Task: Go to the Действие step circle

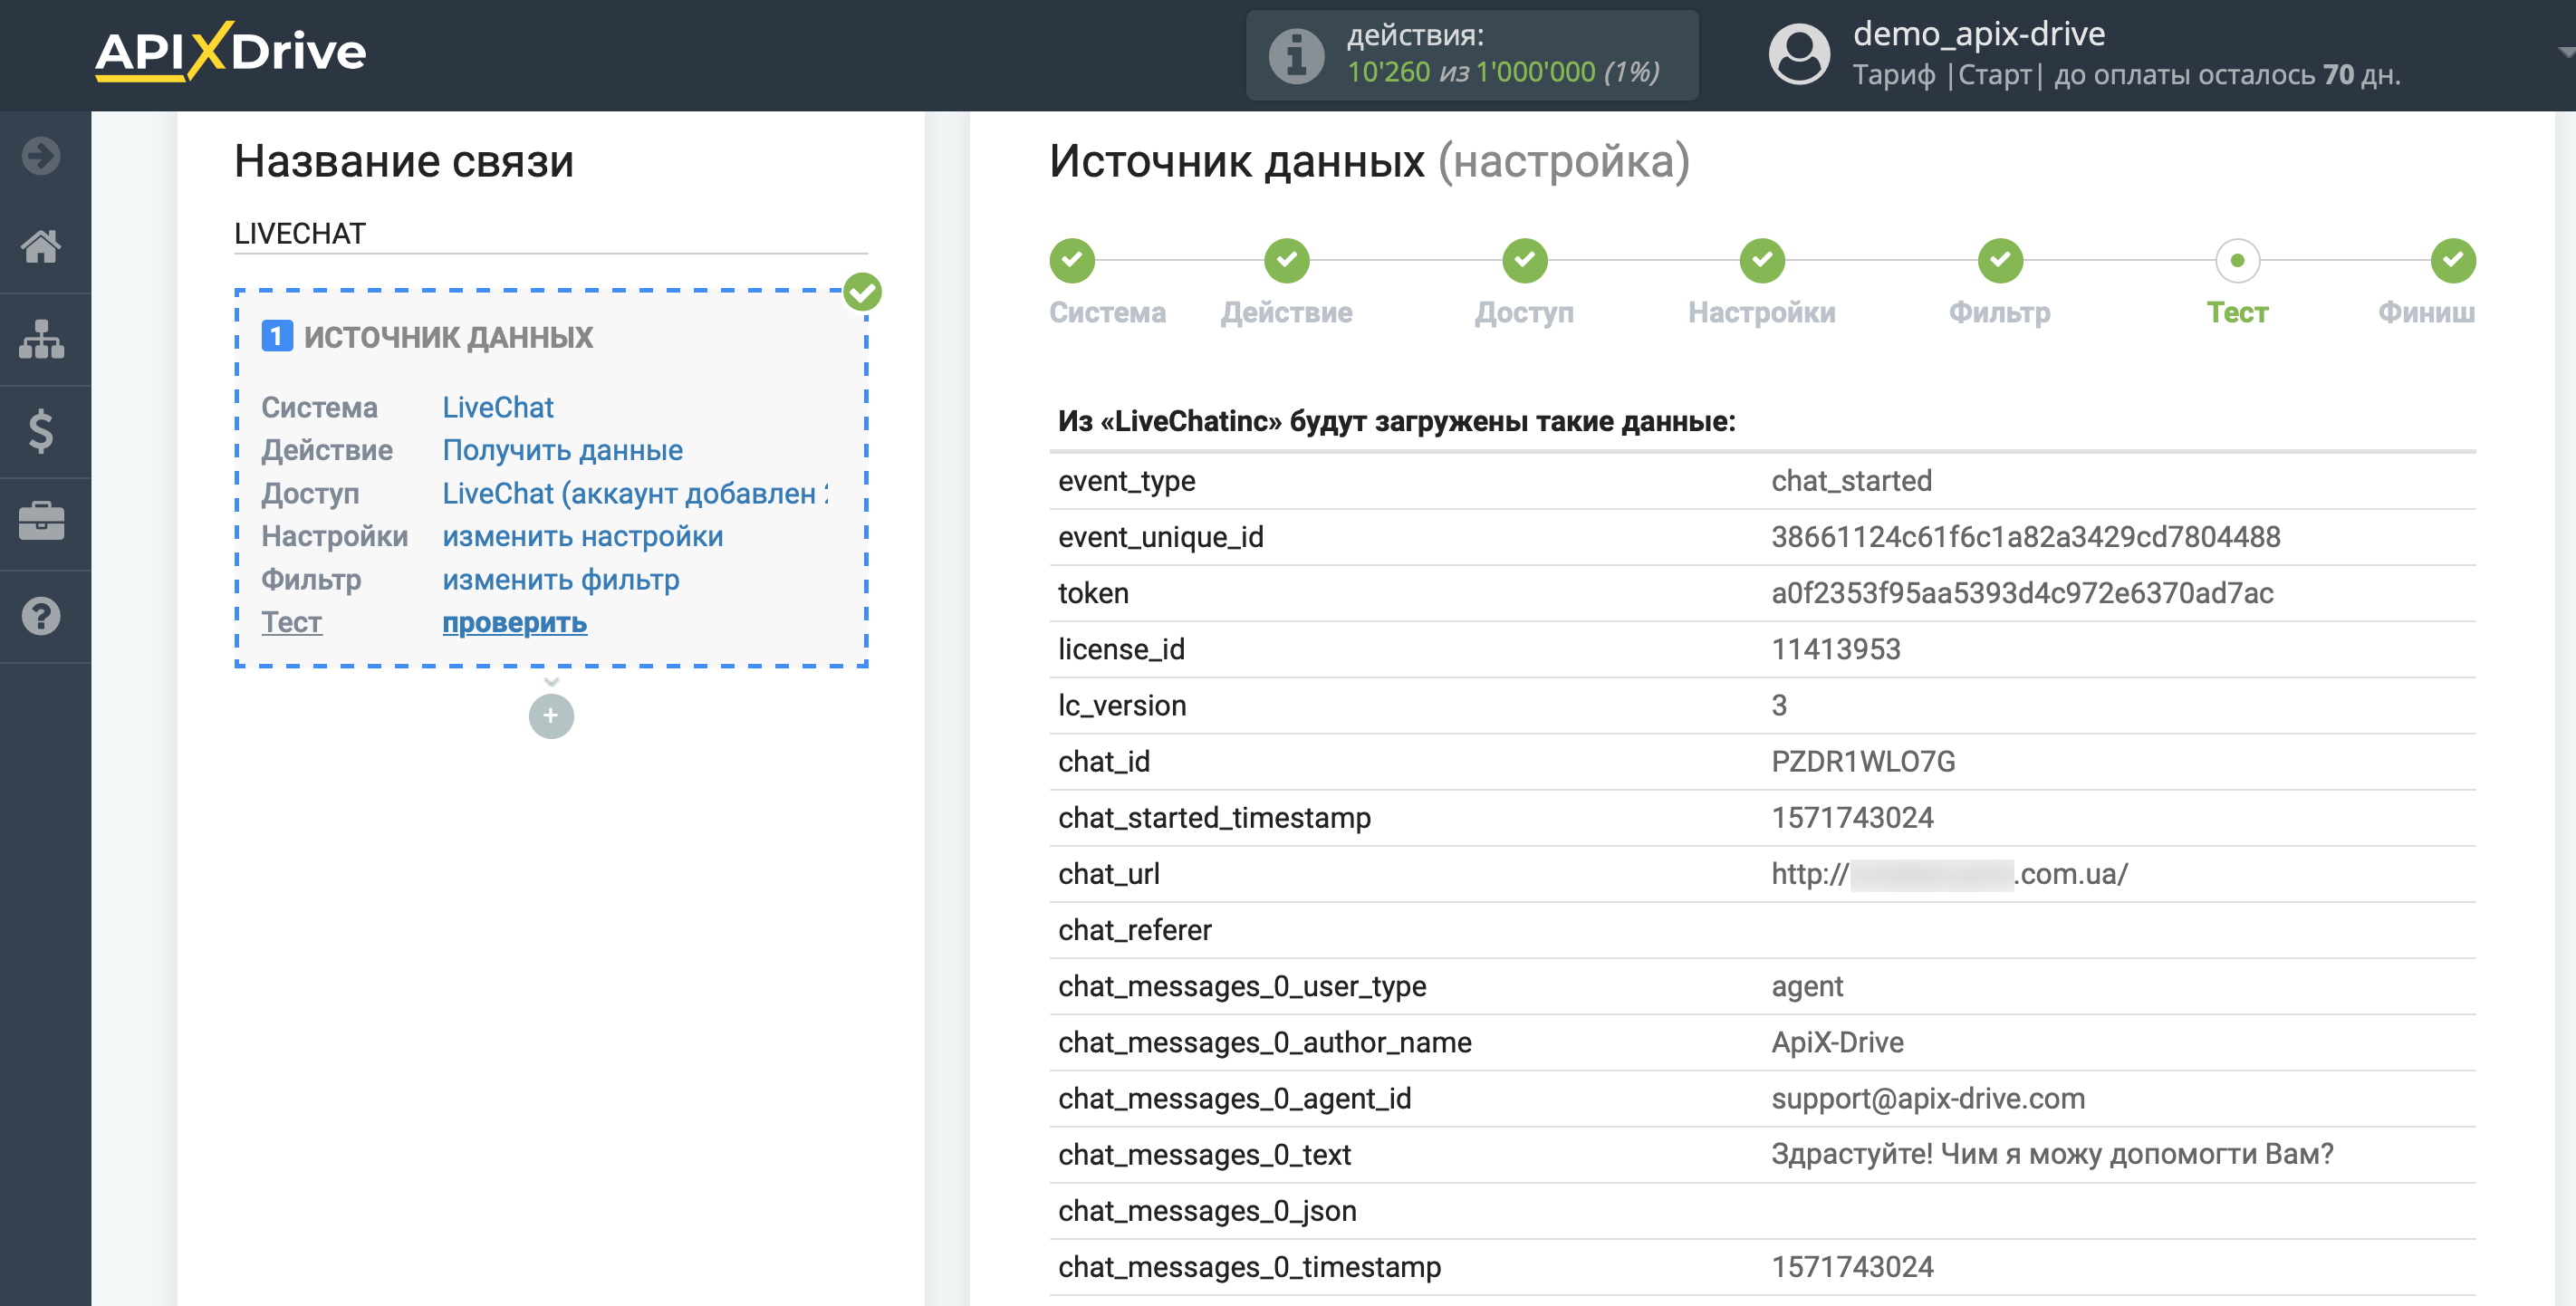Action: [1286, 261]
